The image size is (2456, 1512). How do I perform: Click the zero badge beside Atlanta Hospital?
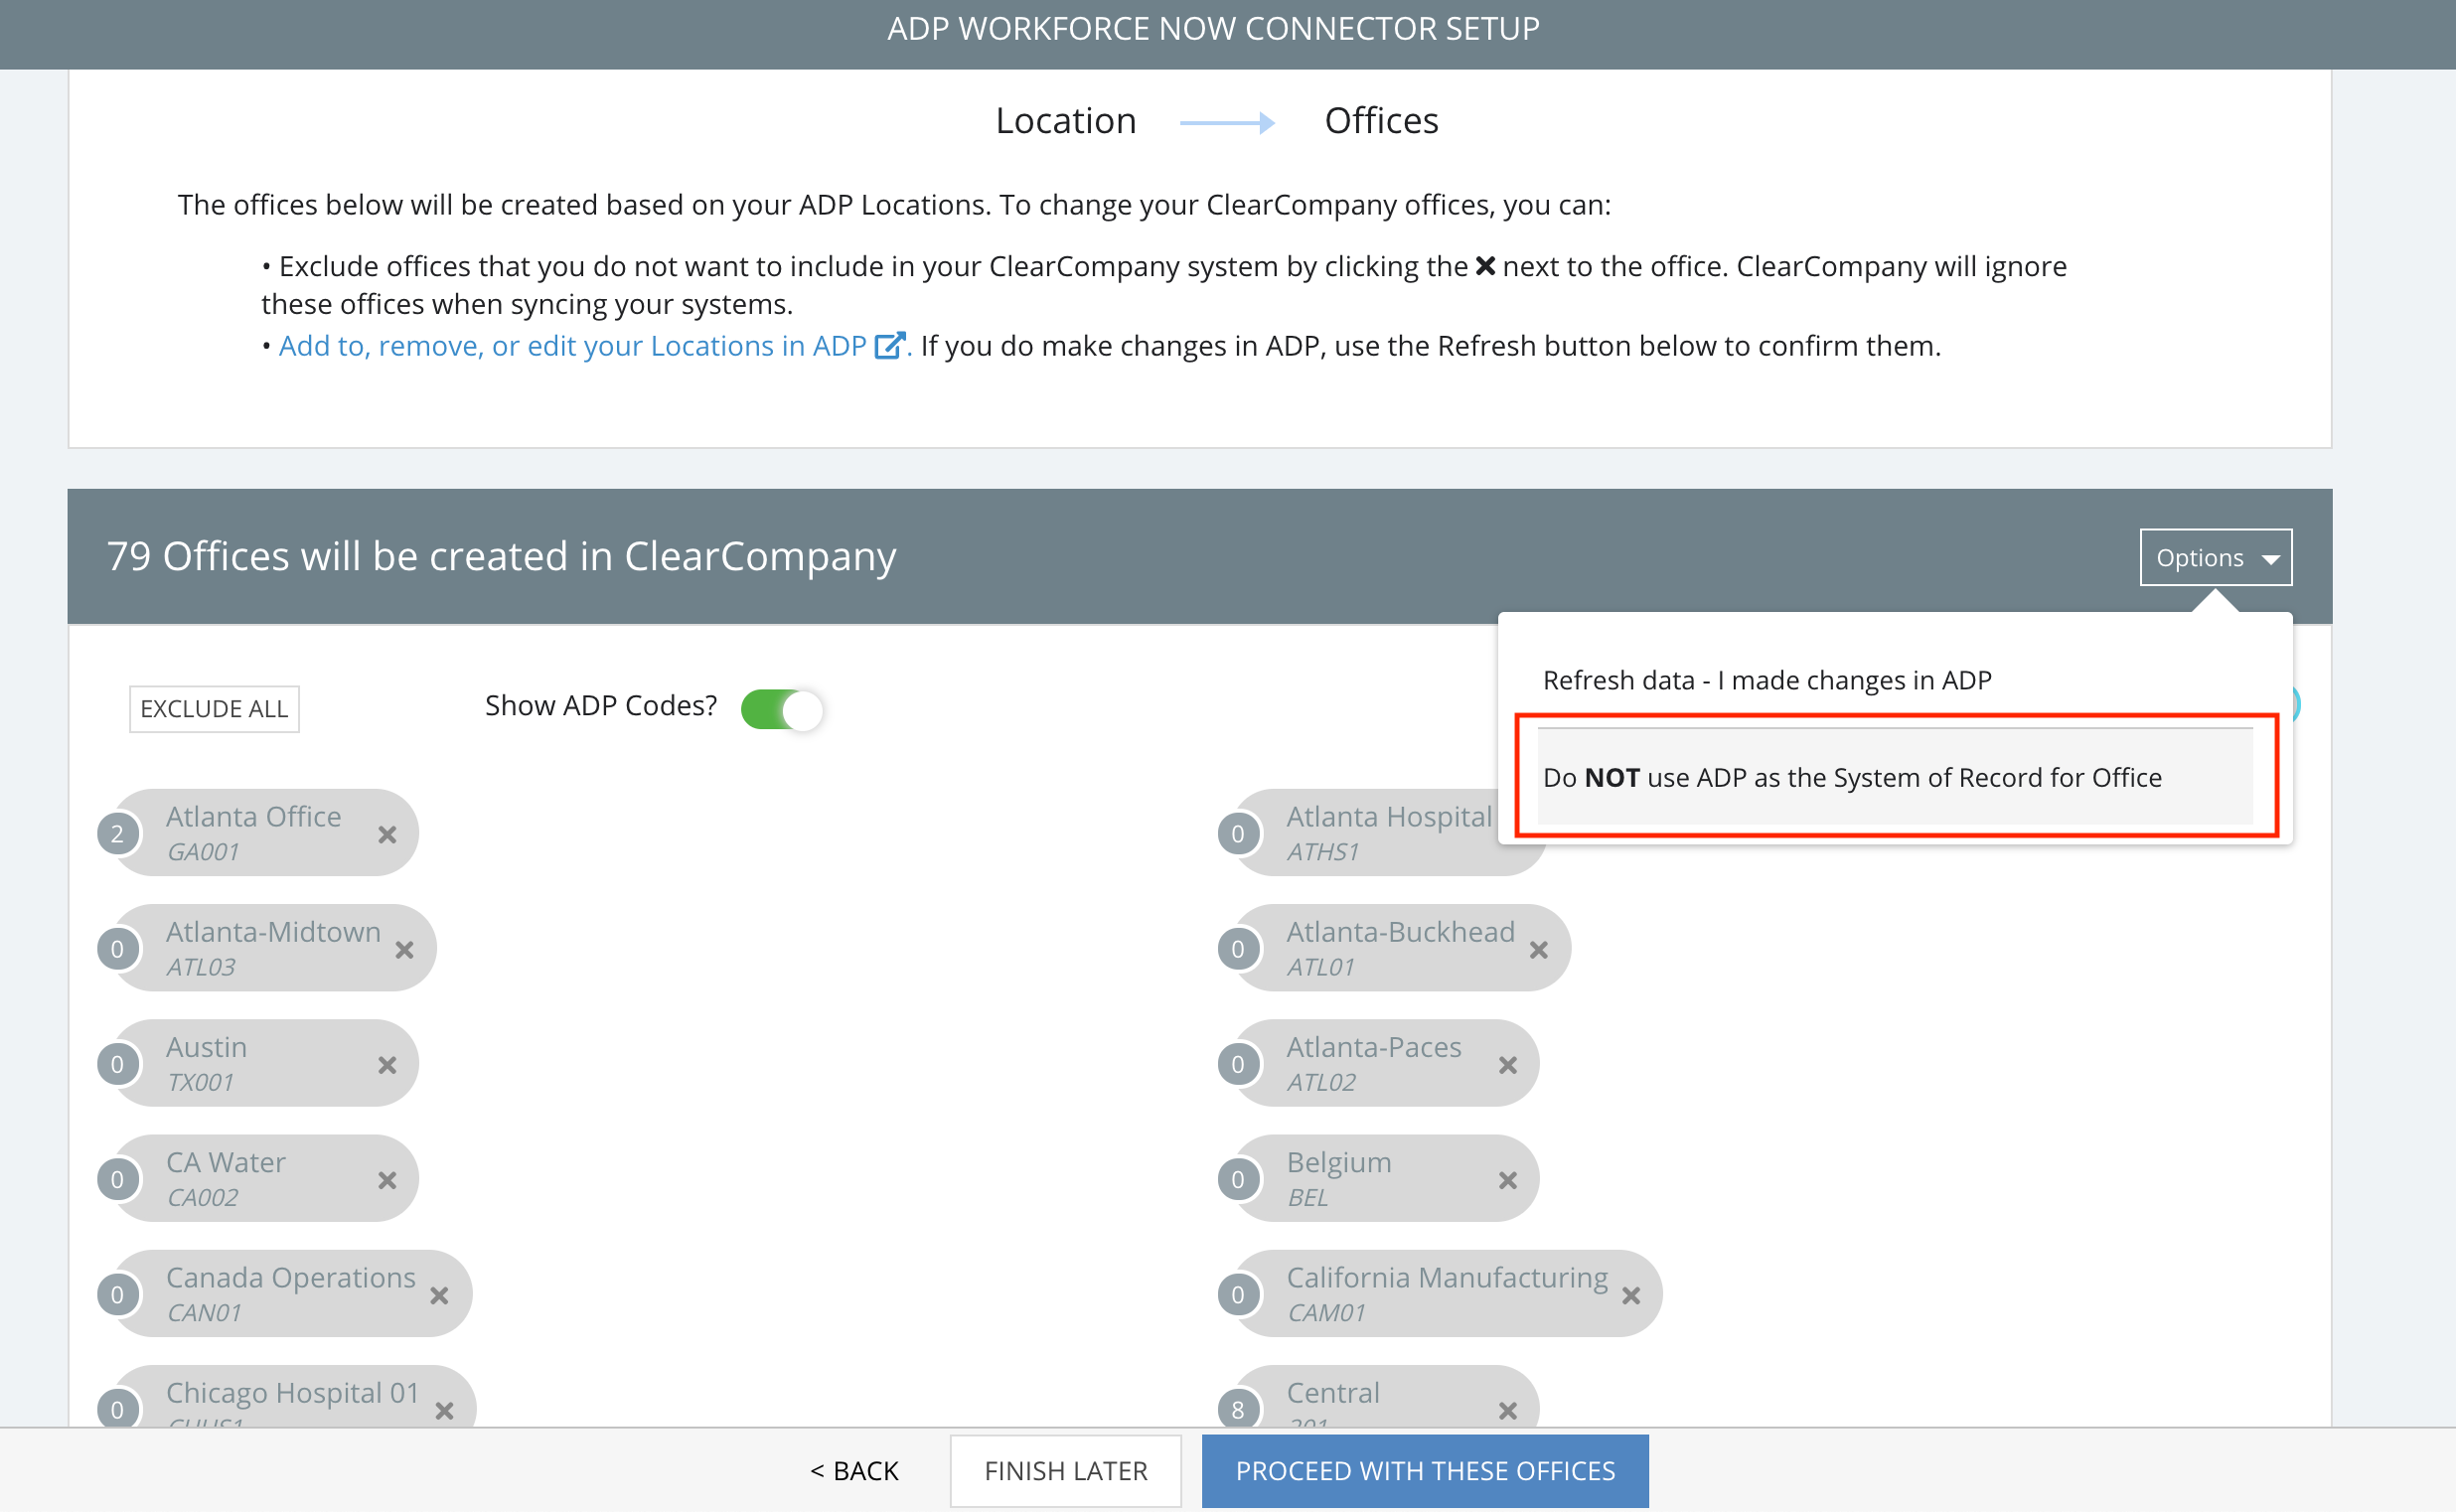(1238, 833)
